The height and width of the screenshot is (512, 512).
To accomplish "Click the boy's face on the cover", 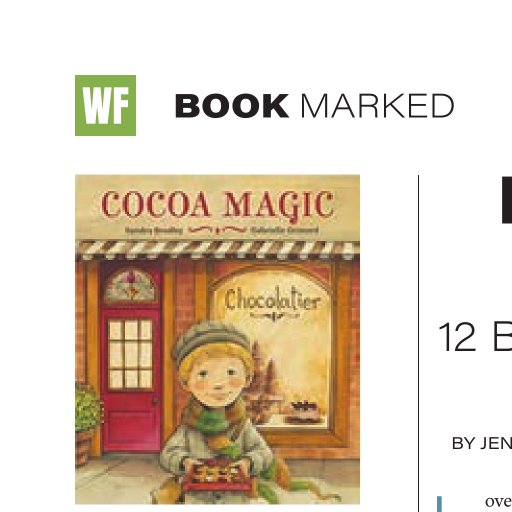I will click(x=217, y=380).
